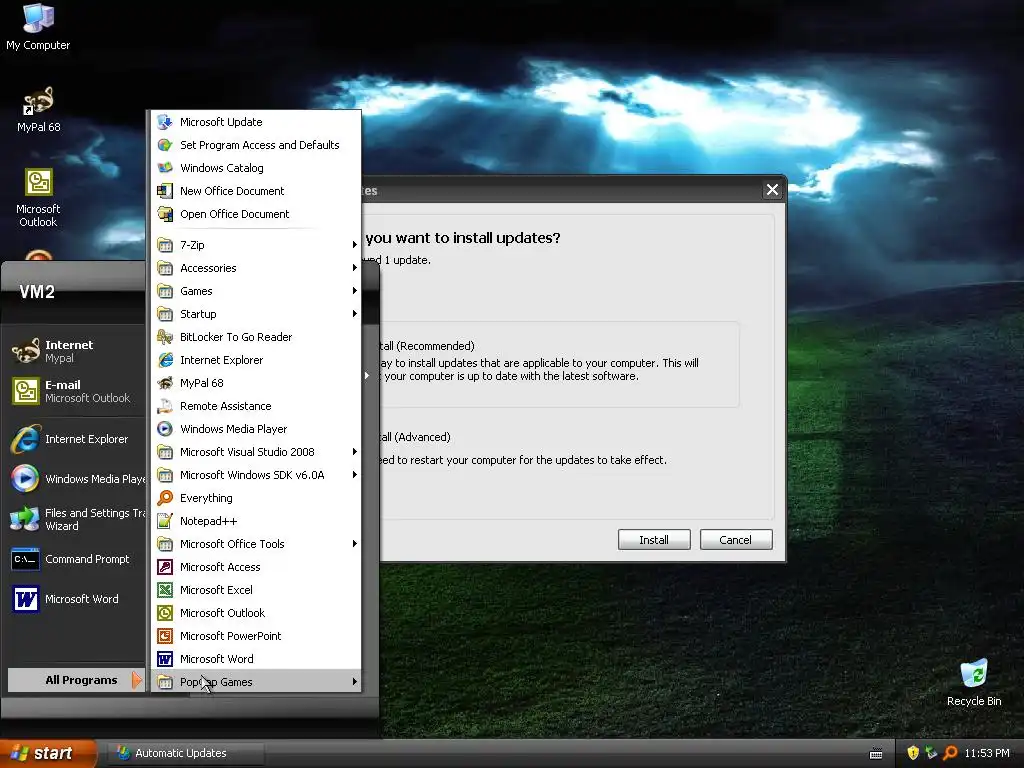Screen dimensions: 1024x768
Task: Click the New Office Document icon
Action: pyautogui.click(x=165, y=191)
